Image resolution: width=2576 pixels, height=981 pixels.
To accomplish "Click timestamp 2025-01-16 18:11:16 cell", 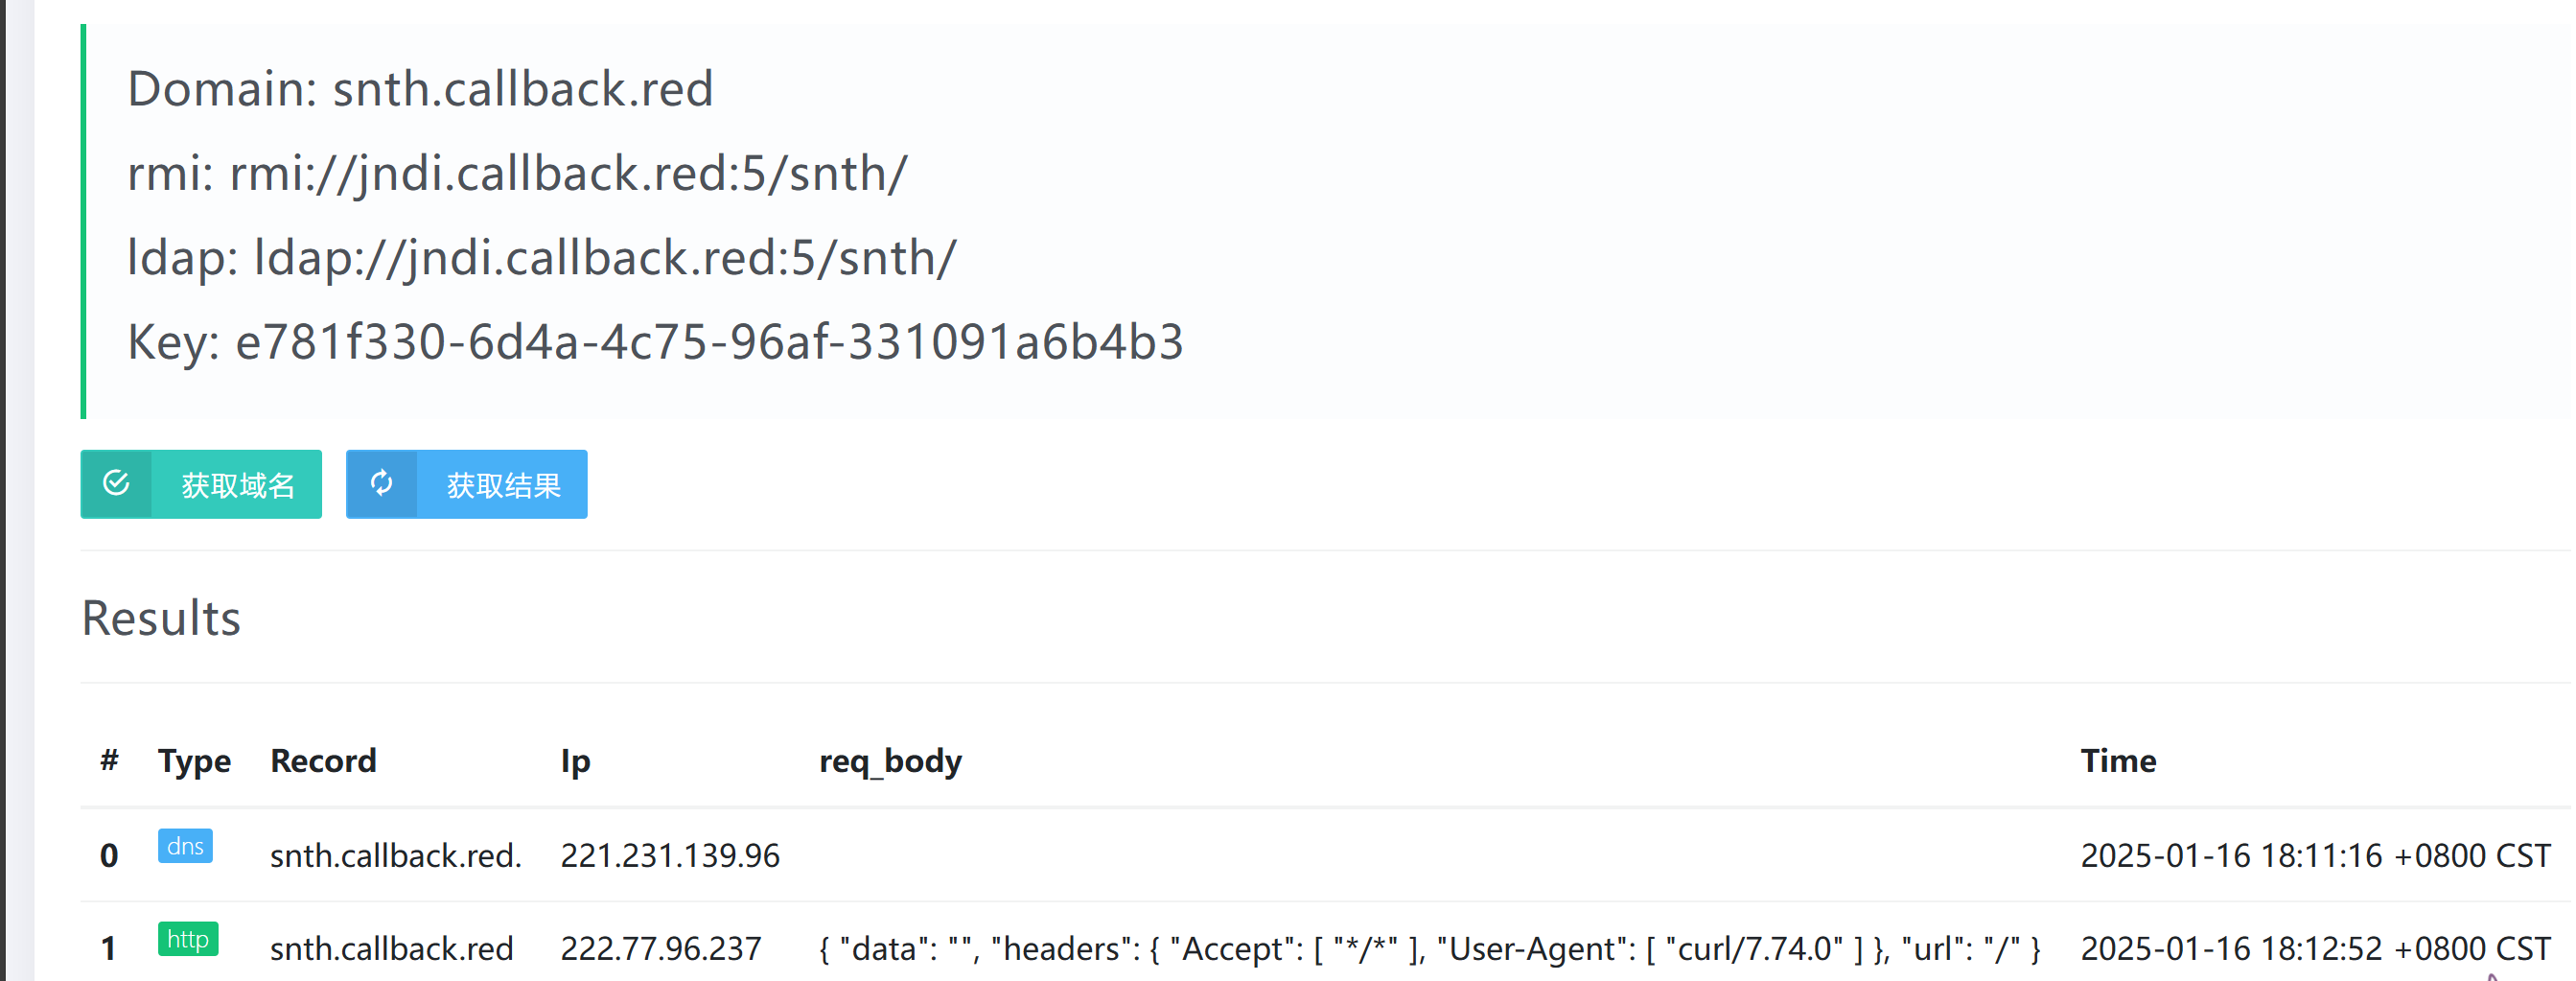I will pos(2316,856).
